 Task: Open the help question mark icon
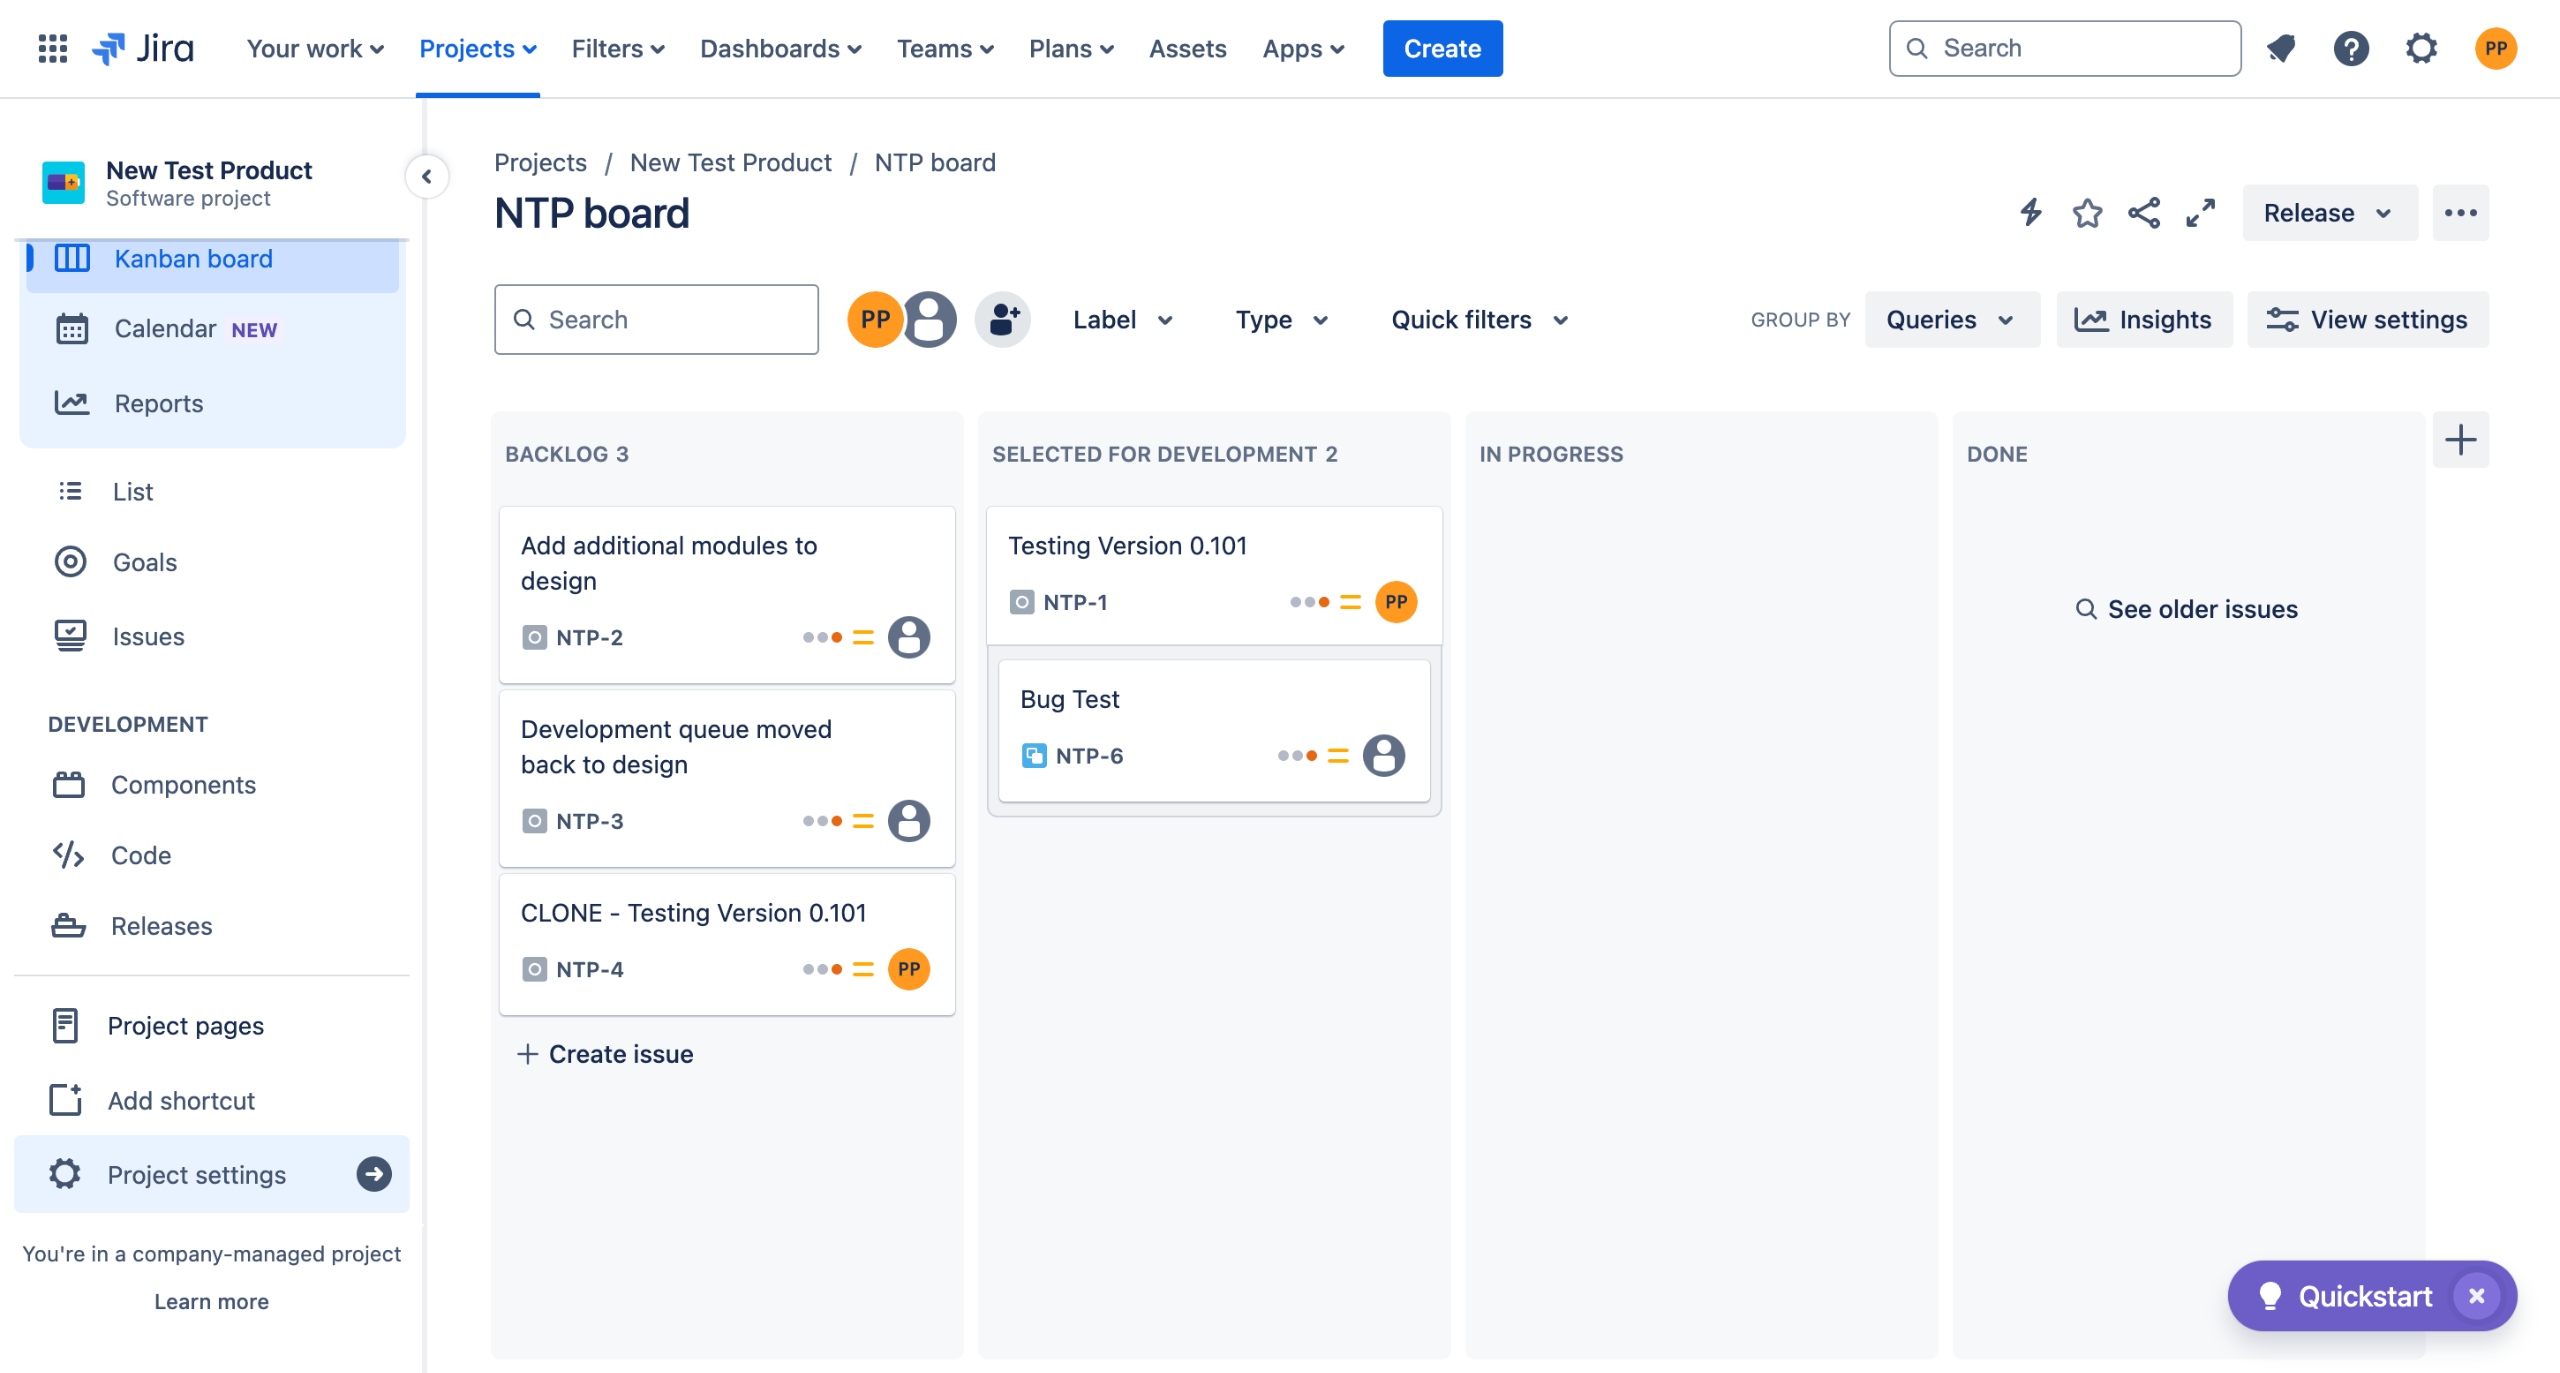point(2350,48)
